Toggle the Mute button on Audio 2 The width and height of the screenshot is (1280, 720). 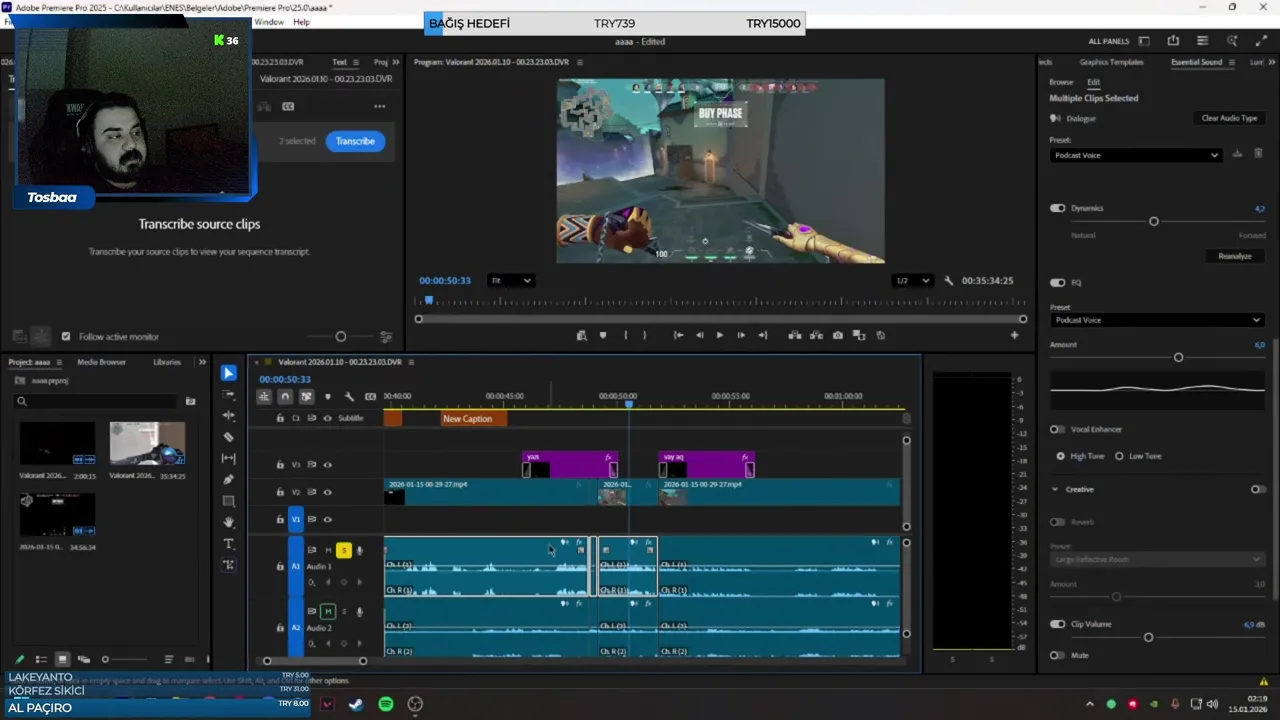click(327, 612)
